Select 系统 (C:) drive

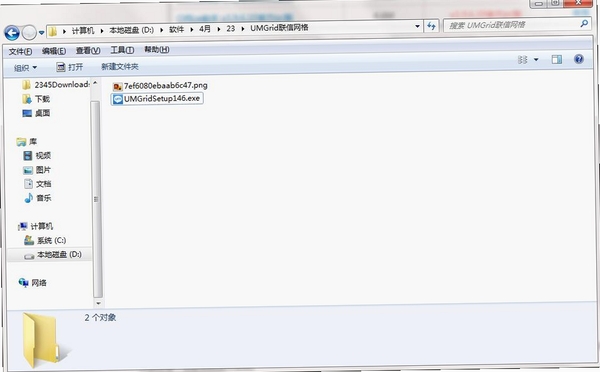point(45,240)
